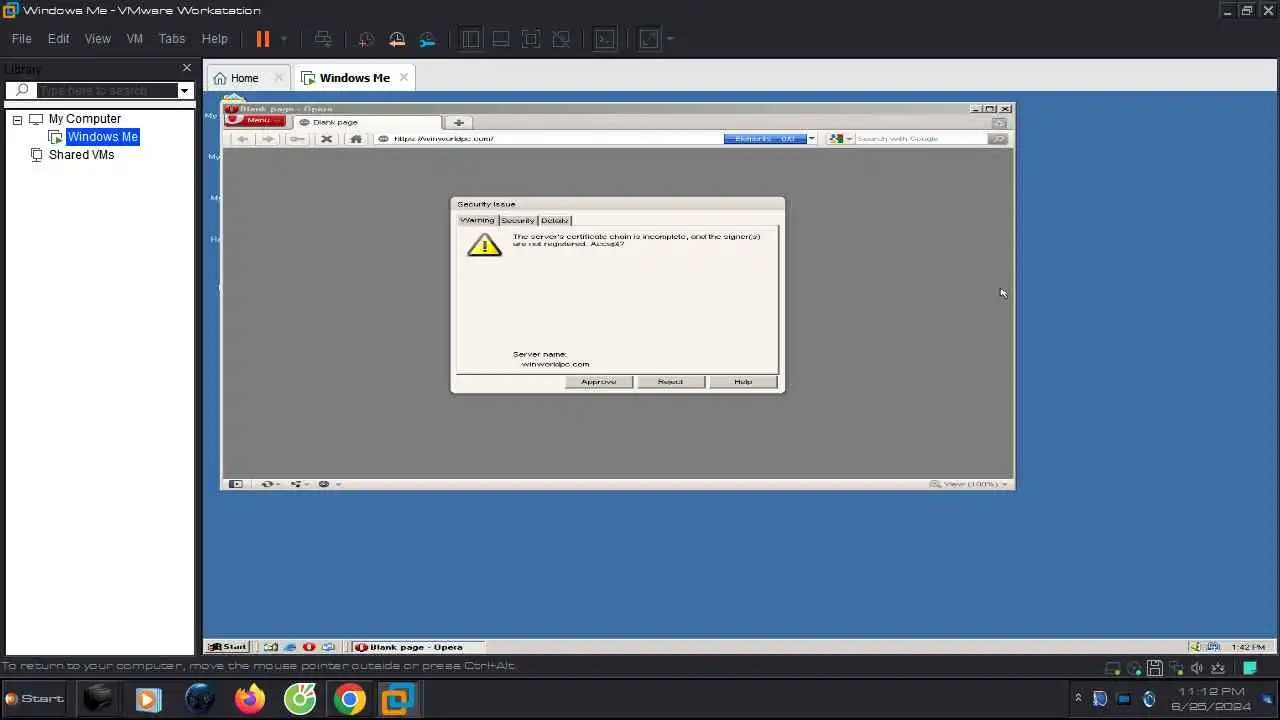Image resolution: width=1280 pixels, height=720 pixels.
Task: Switch to the Warning tab in Security Issue dialog
Action: click(477, 220)
